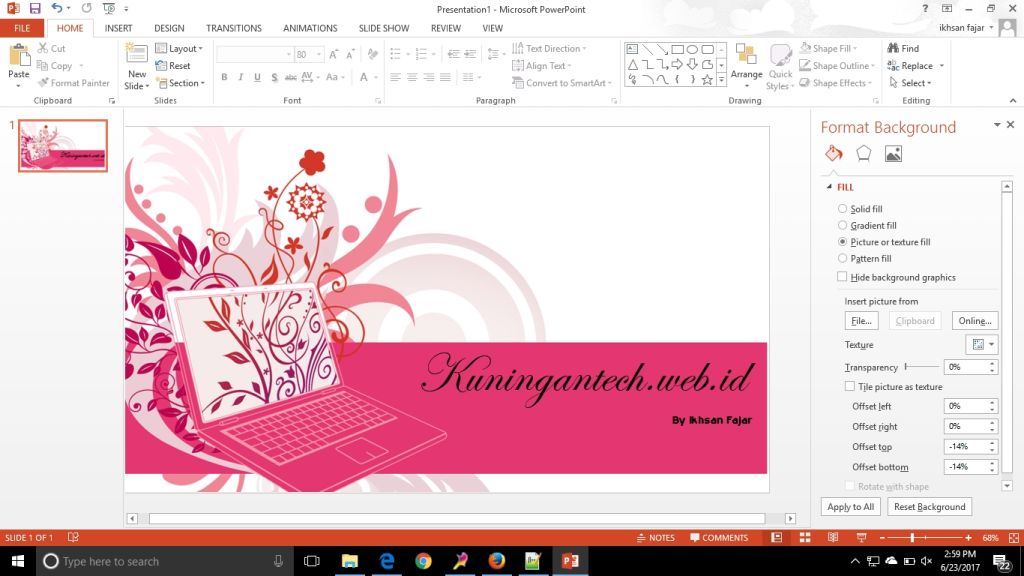Viewport: 1024px width, 576px height.
Task: Open the FILE tab
Action: (22, 28)
